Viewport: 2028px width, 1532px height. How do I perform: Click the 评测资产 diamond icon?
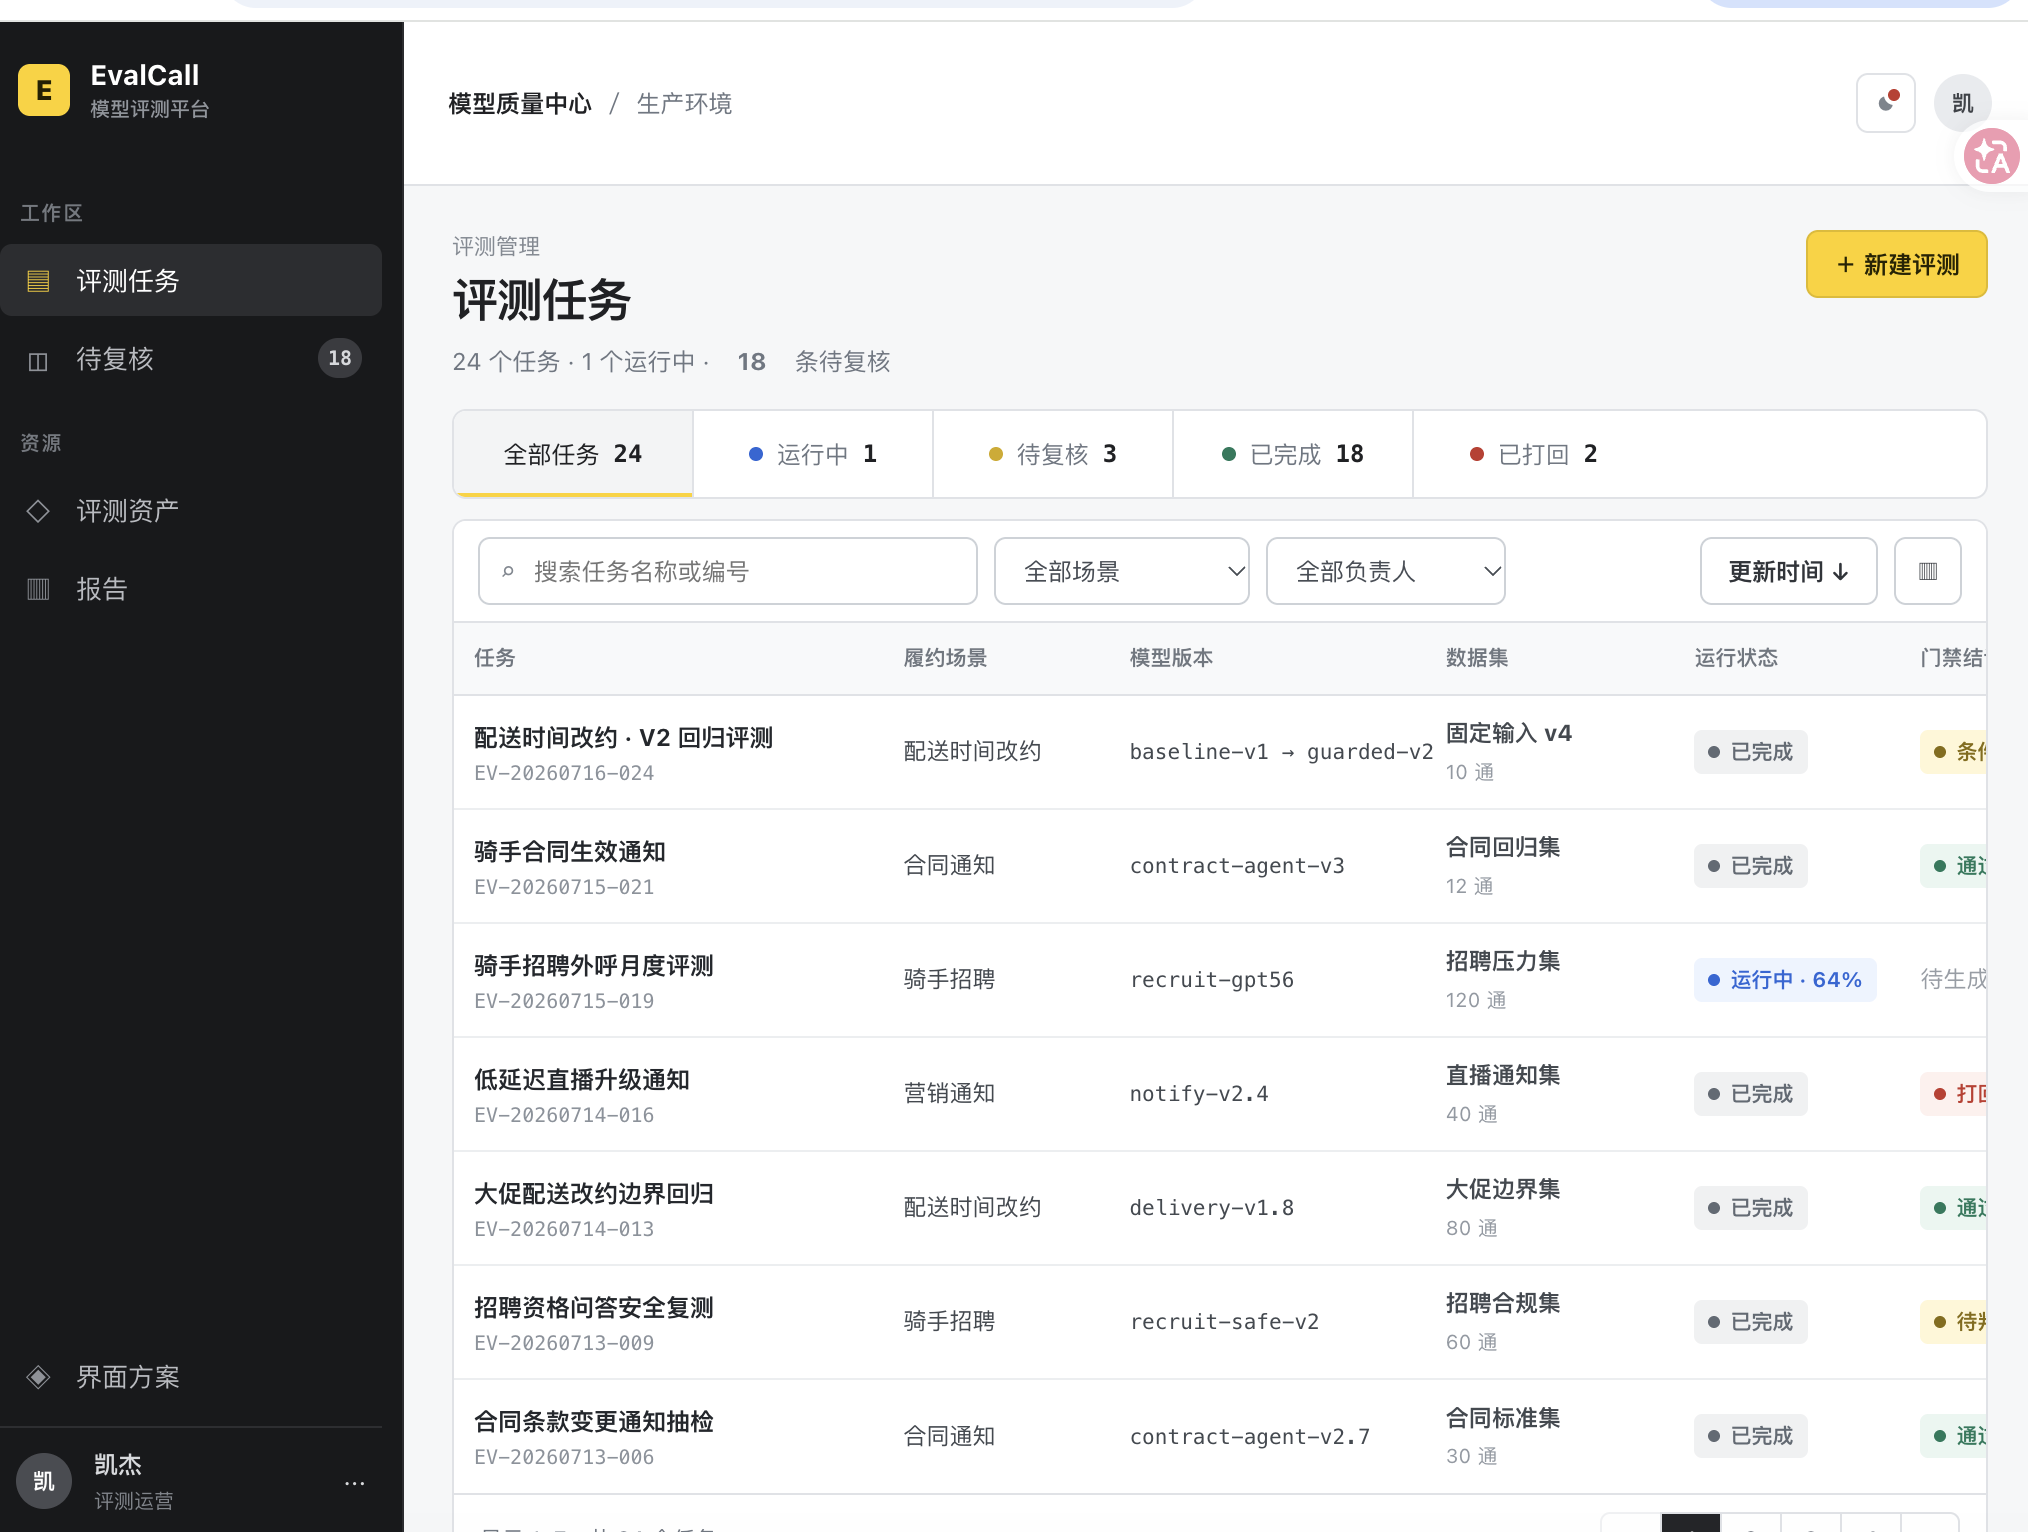38,511
